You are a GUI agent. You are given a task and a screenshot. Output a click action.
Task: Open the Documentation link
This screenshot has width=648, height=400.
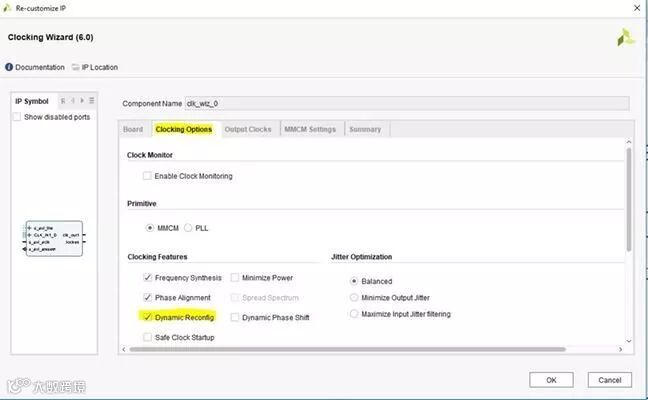pos(40,67)
